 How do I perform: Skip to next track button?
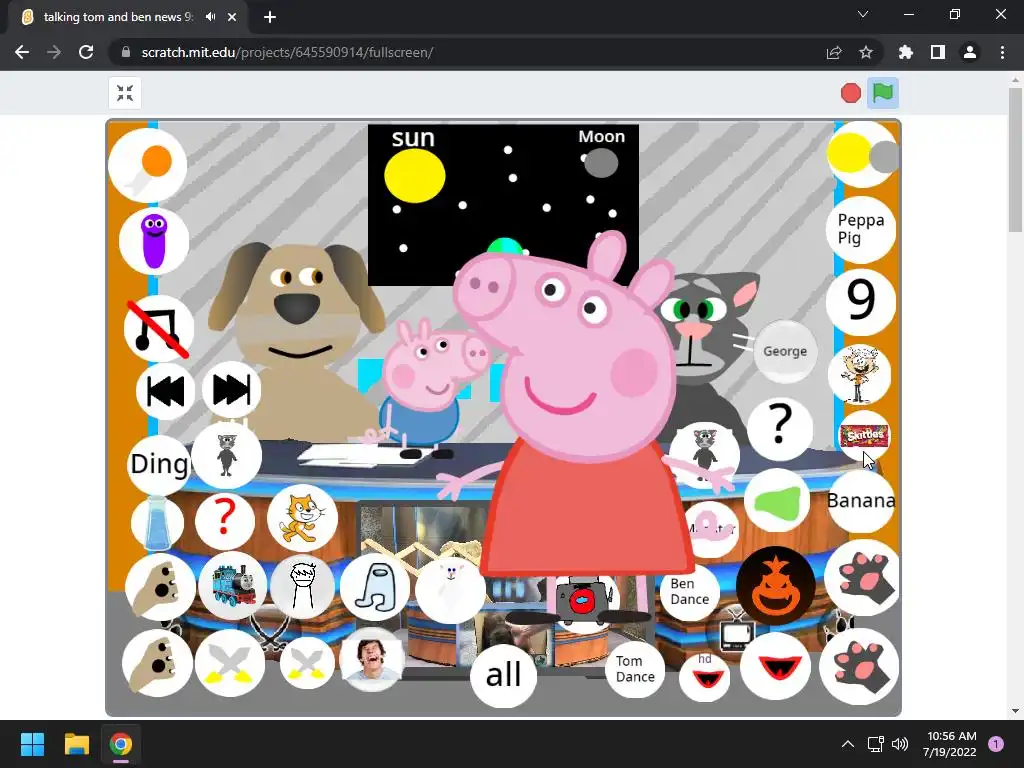click(231, 390)
